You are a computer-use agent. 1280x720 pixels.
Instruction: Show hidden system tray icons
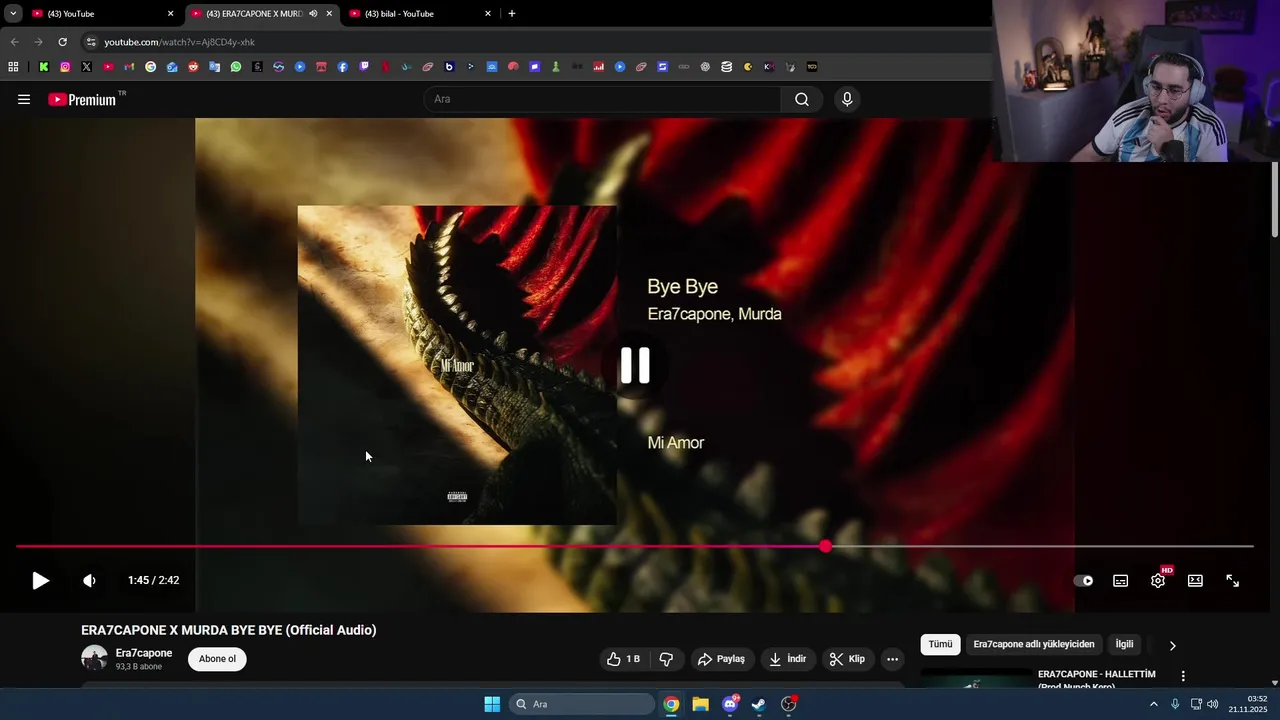tap(1153, 704)
